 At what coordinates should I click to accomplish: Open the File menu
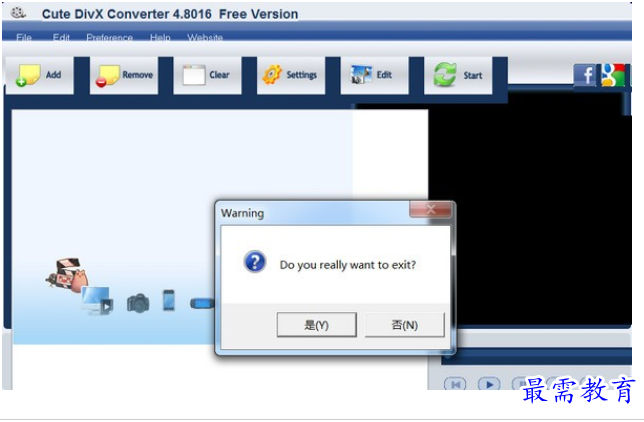tap(24, 37)
